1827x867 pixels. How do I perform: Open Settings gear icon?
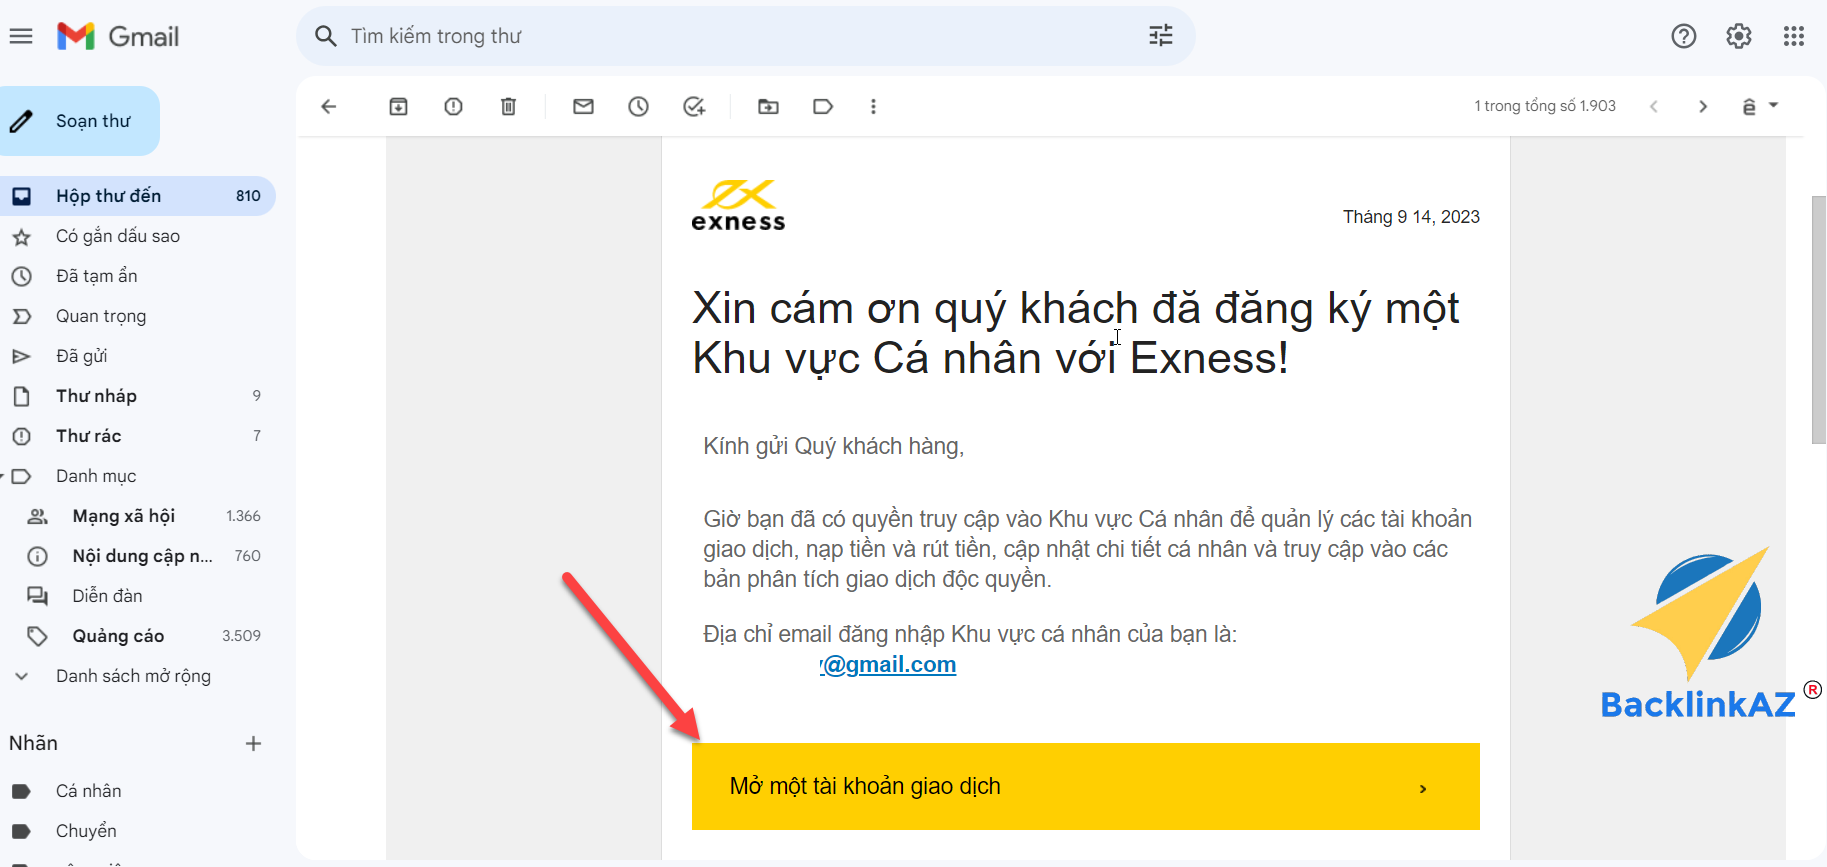pos(1739,36)
